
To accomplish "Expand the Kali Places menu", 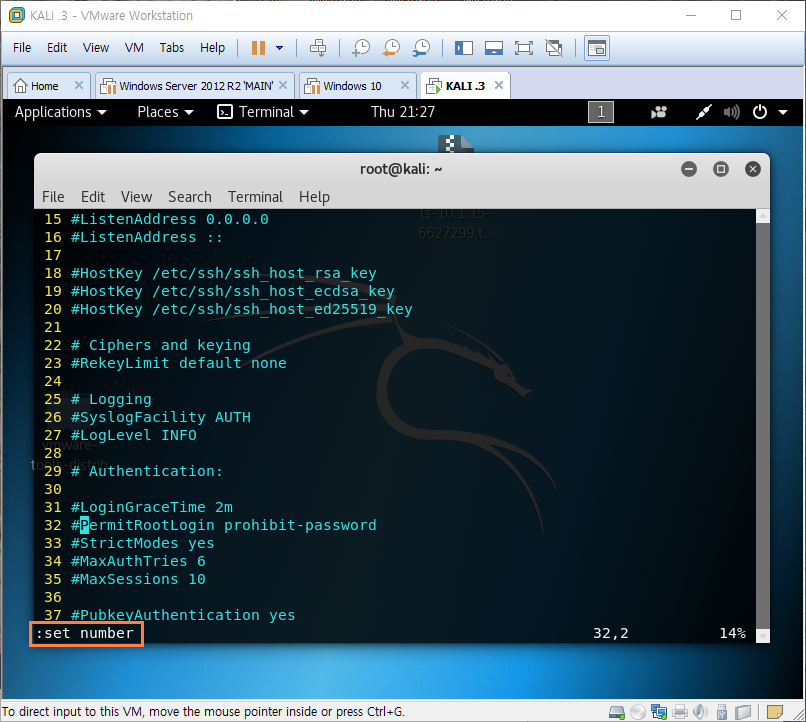I will click(165, 112).
